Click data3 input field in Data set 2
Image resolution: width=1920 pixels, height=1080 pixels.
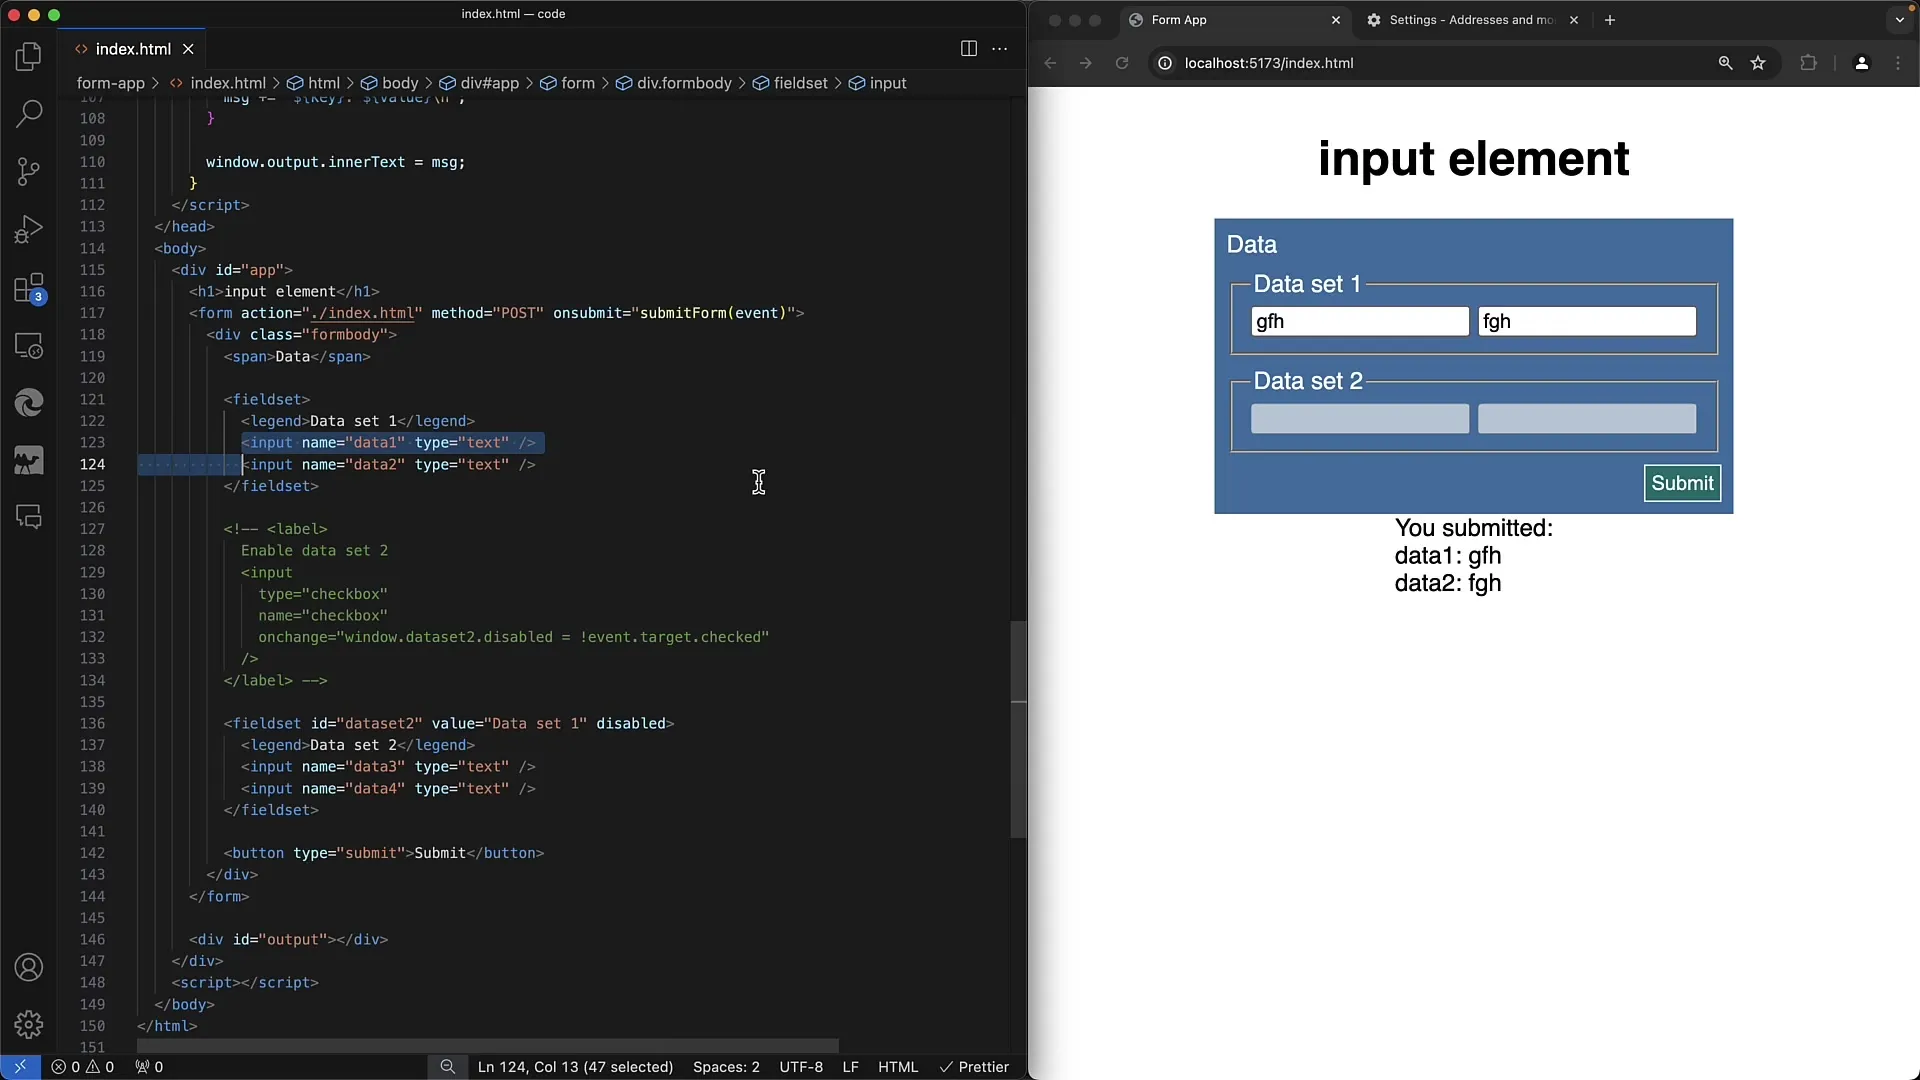pyautogui.click(x=1360, y=418)
